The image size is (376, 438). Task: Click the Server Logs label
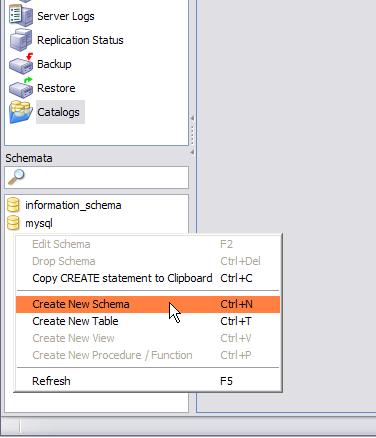66,16
